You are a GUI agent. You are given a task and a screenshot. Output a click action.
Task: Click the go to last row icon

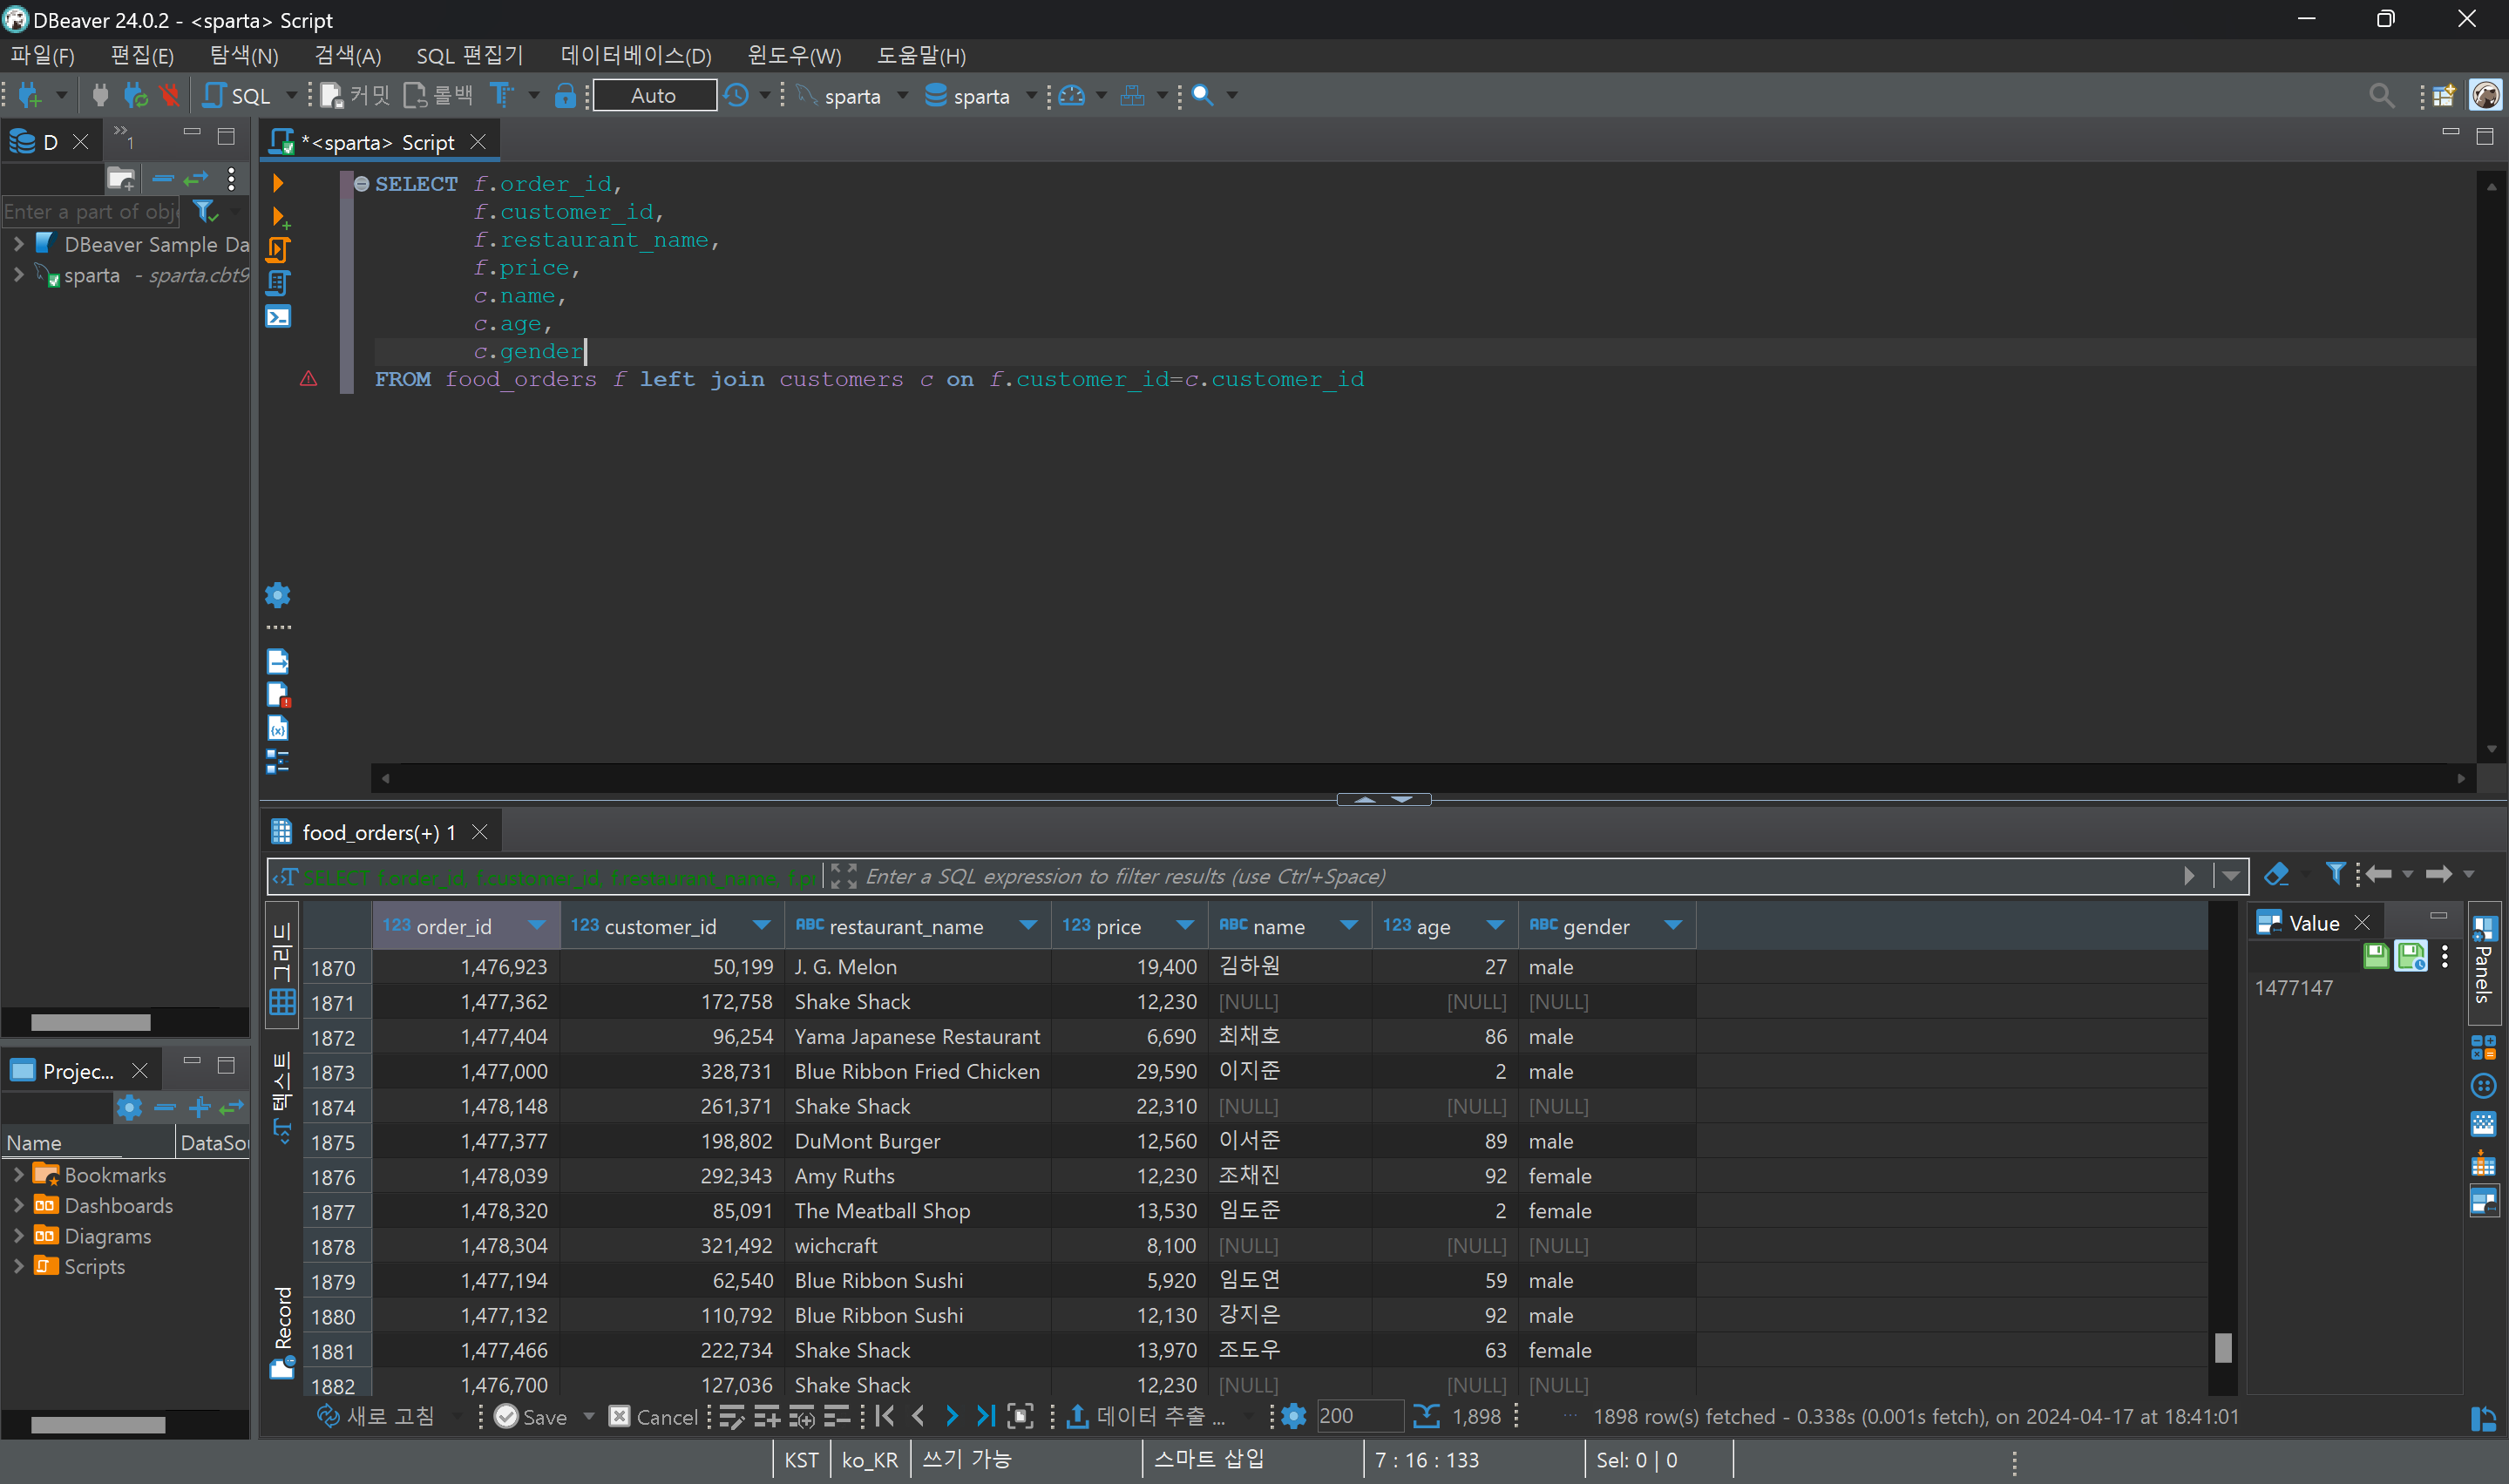[x=985, y=1416]
